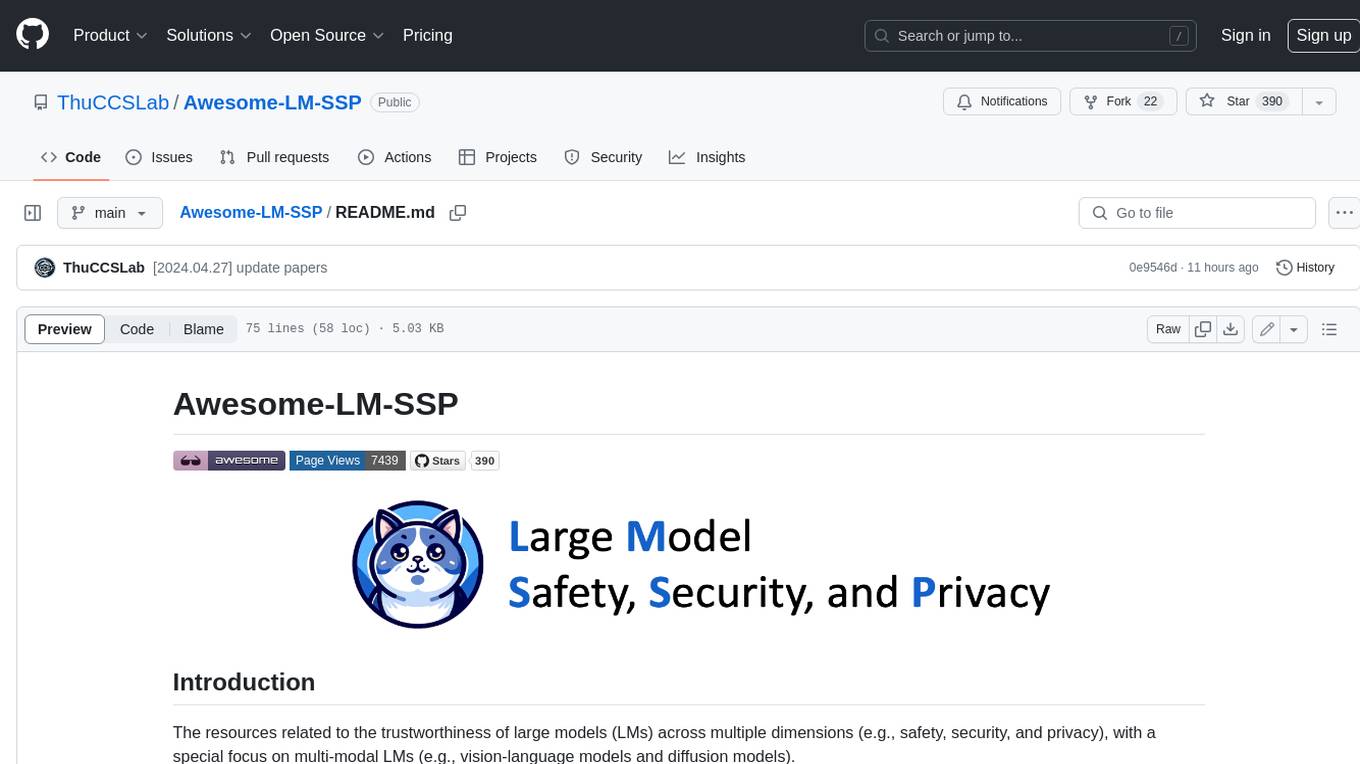
Task: Open the cat logo banner image
Action: pyautogui.click(x=701, y=564)
